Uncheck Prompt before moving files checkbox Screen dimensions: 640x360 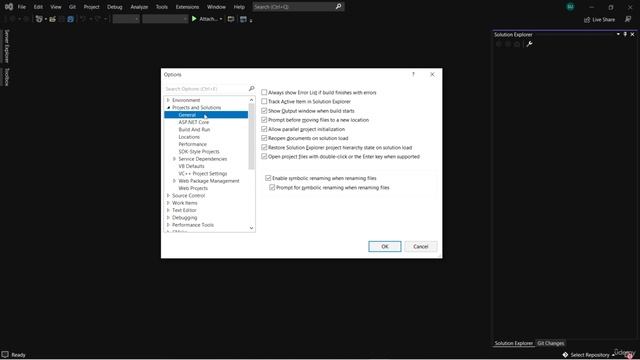(x=264, y=120)
